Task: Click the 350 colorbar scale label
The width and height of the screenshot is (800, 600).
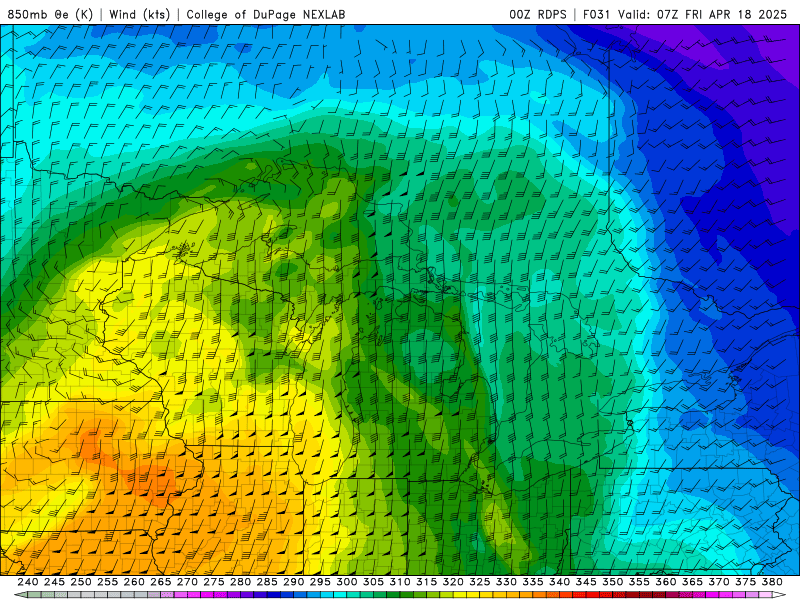Action: tap(612, 582)
